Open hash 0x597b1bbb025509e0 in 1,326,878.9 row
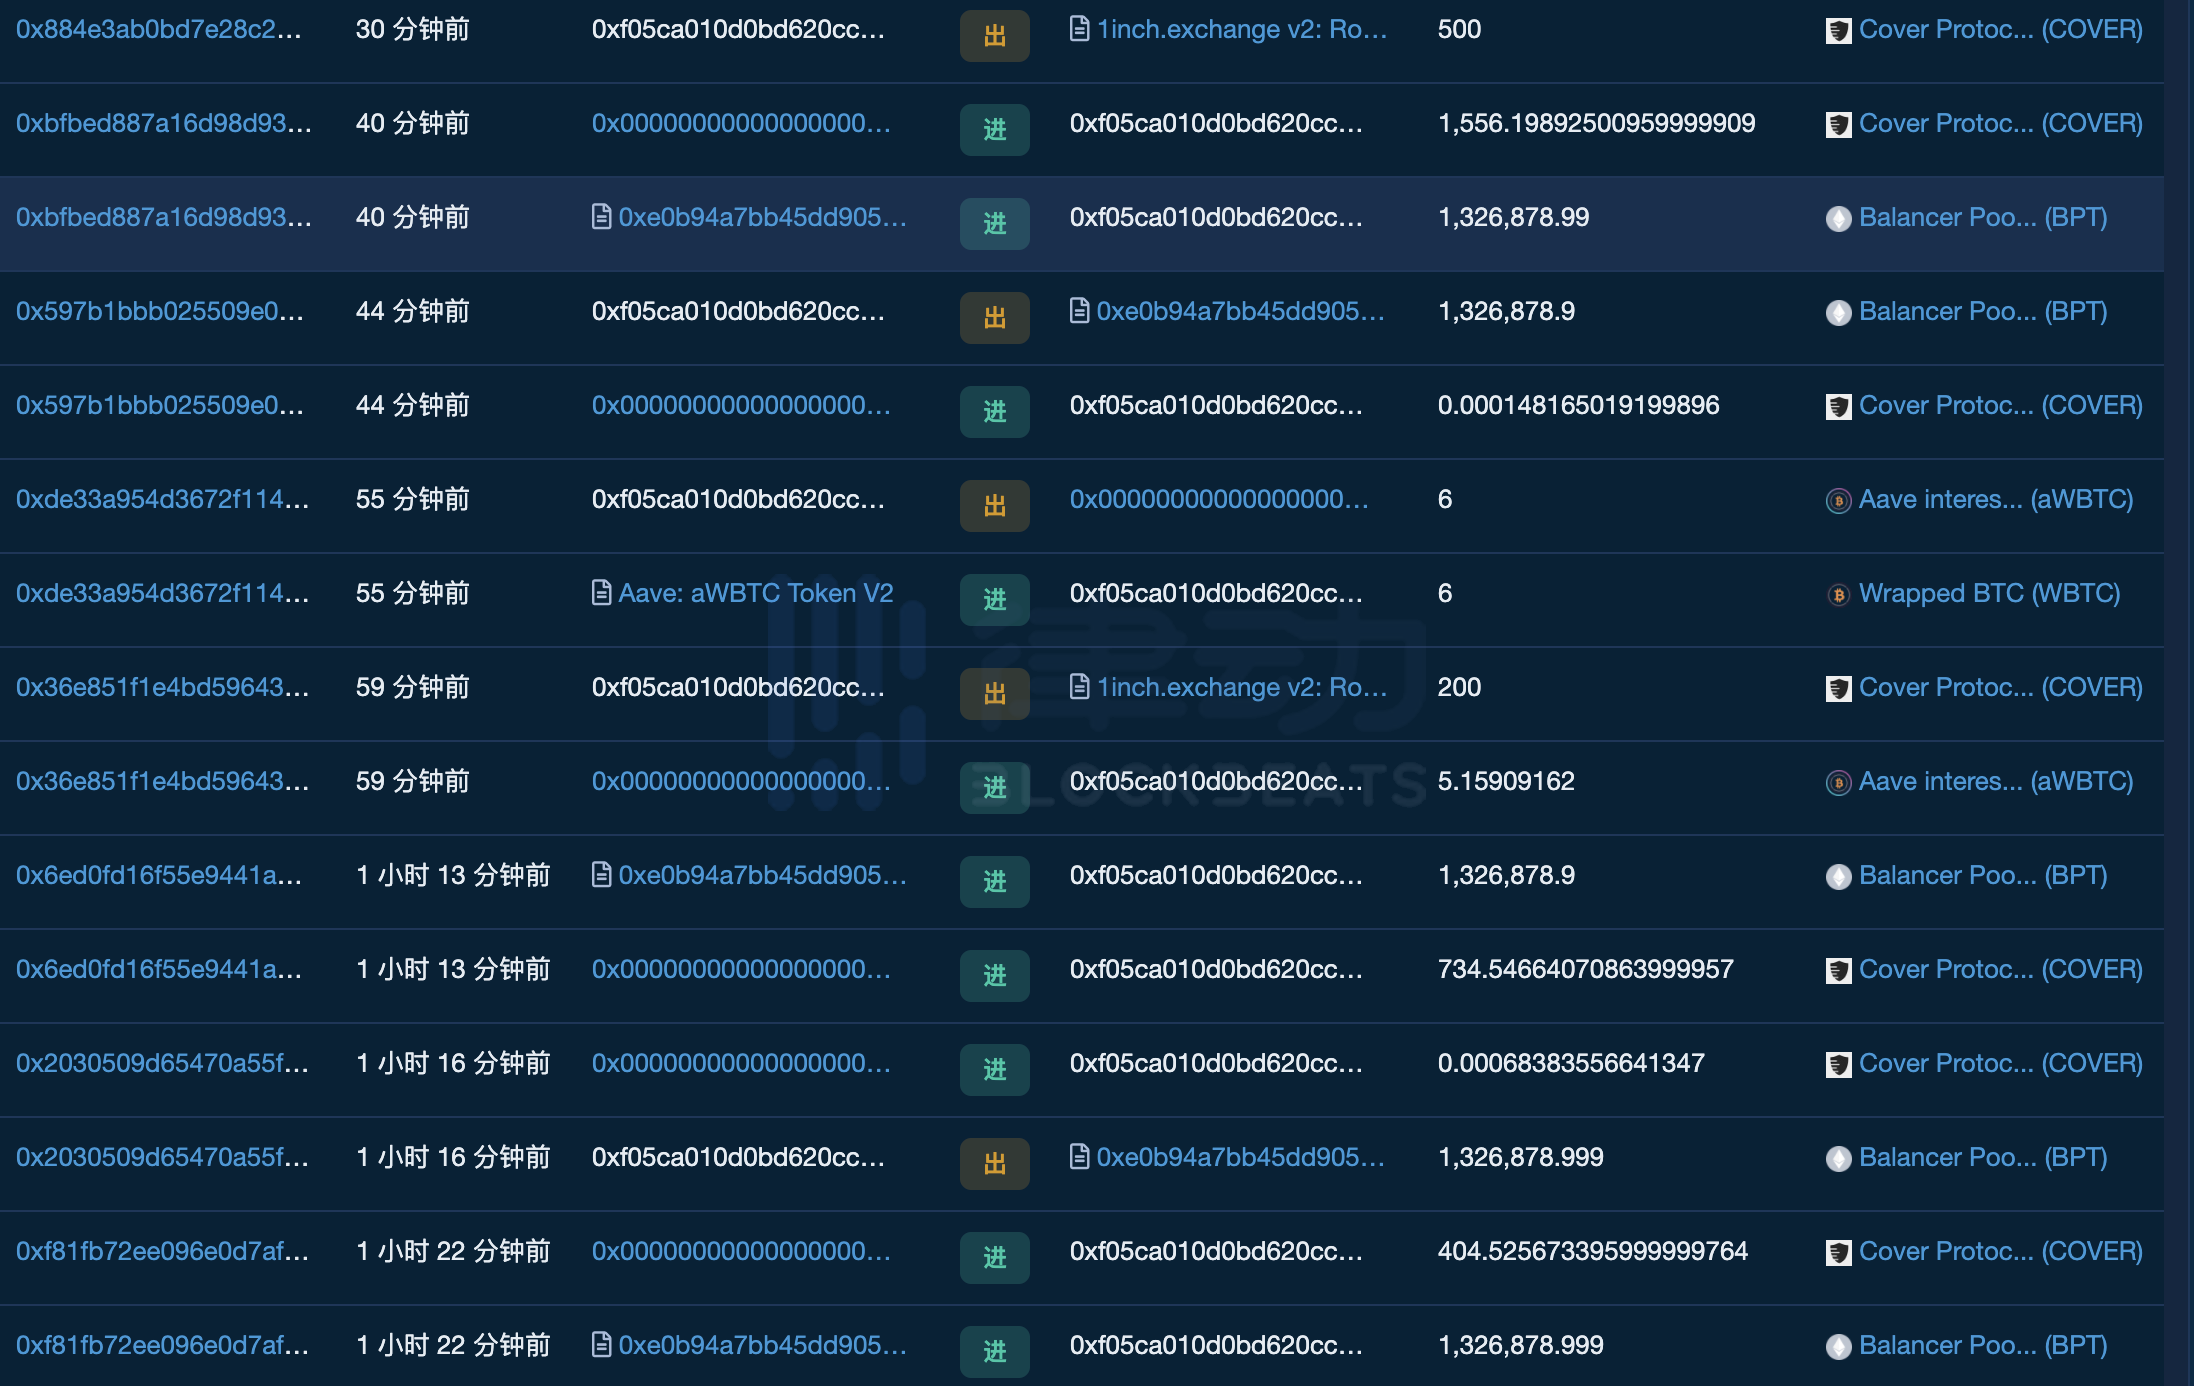This screenshot has height=1386, width=2194. [x=159, y=311]
